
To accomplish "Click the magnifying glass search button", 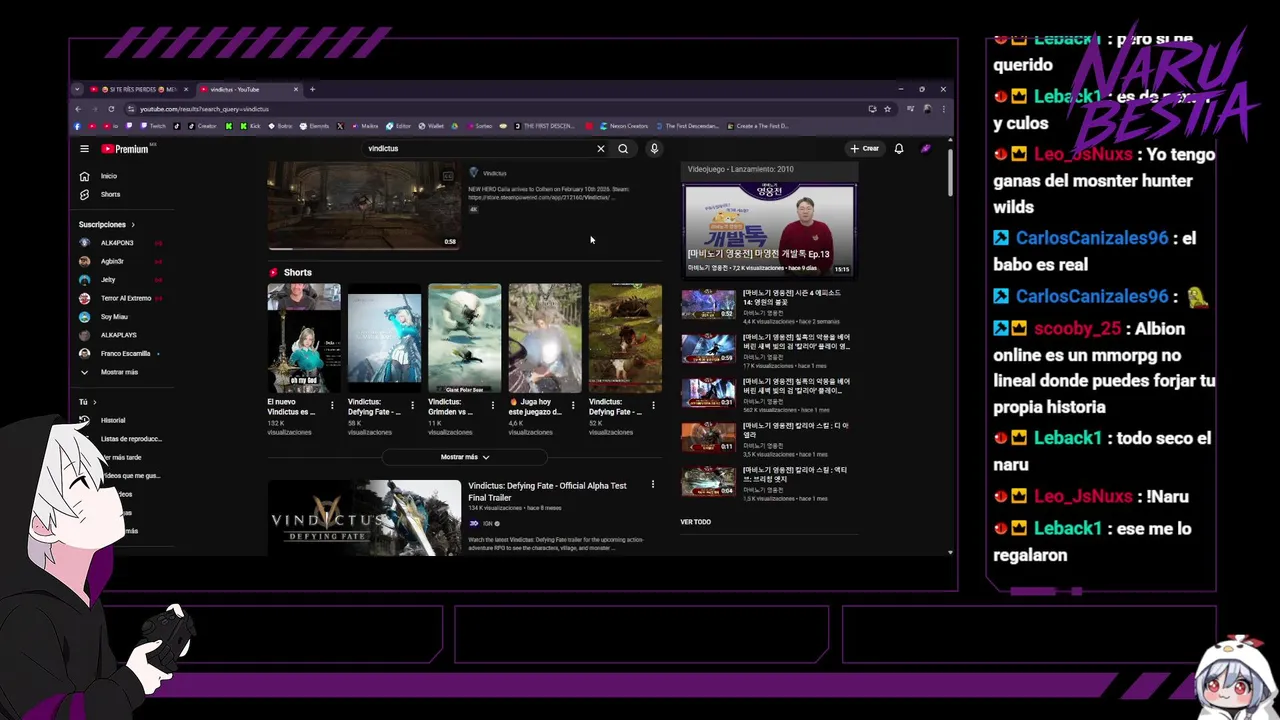I will coord(623,148).
